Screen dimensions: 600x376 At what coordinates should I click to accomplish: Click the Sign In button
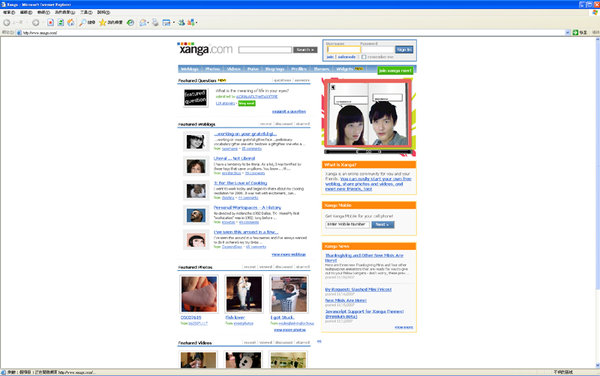point(404,50)
